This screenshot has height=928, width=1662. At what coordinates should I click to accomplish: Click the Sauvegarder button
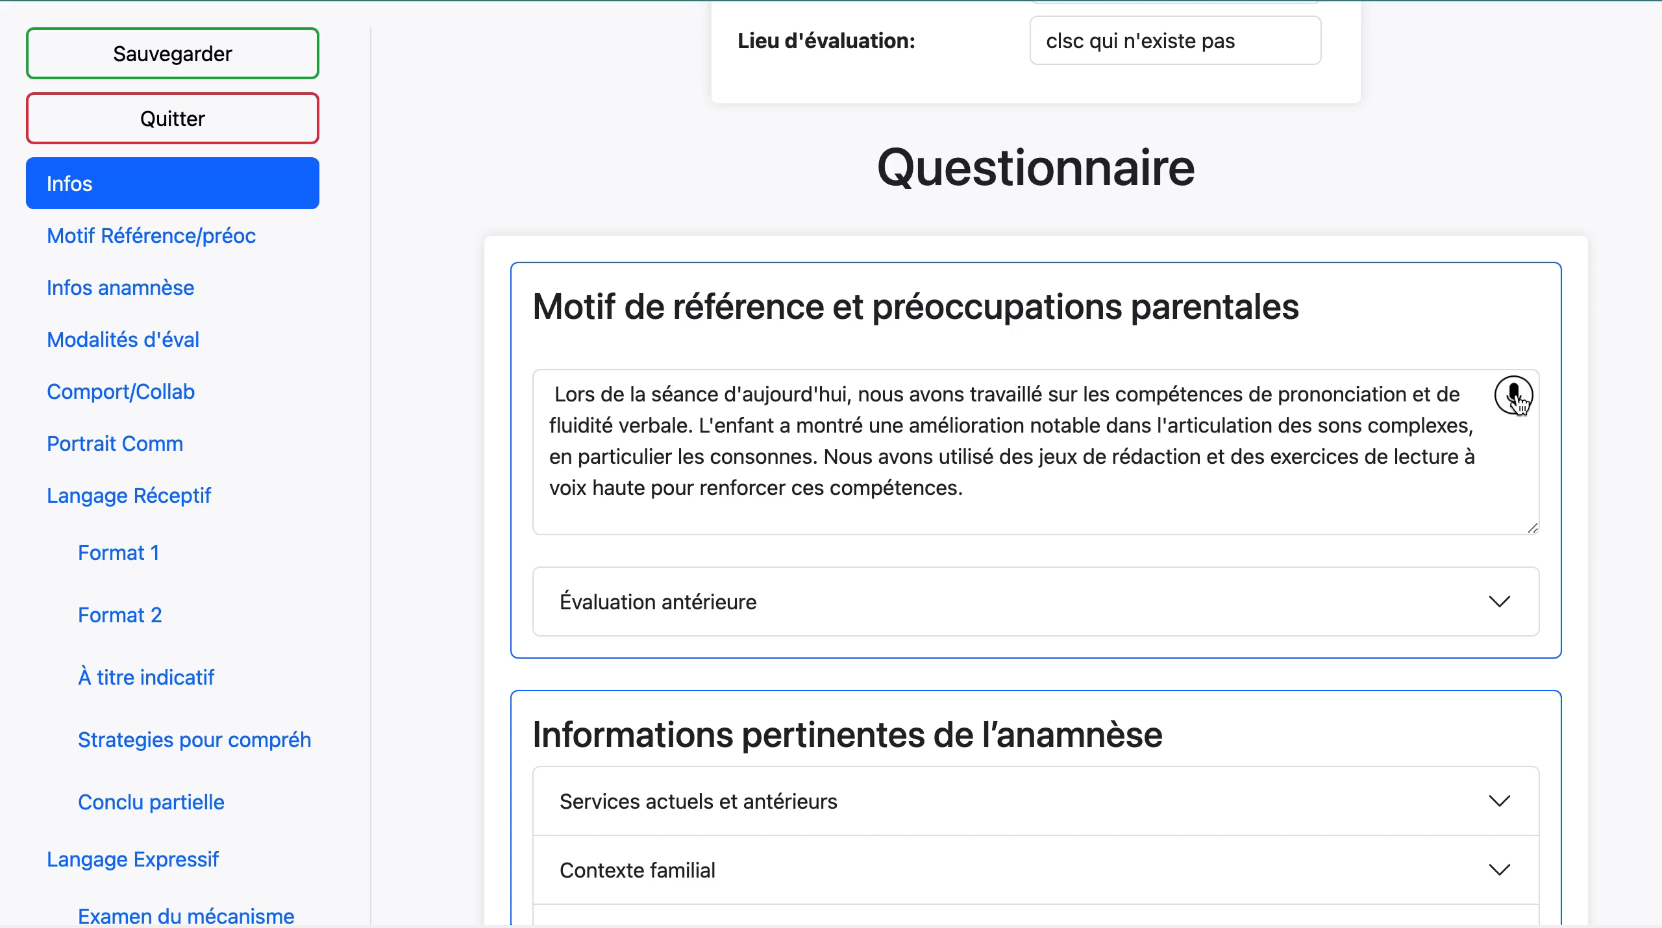[x=172, y=54]
